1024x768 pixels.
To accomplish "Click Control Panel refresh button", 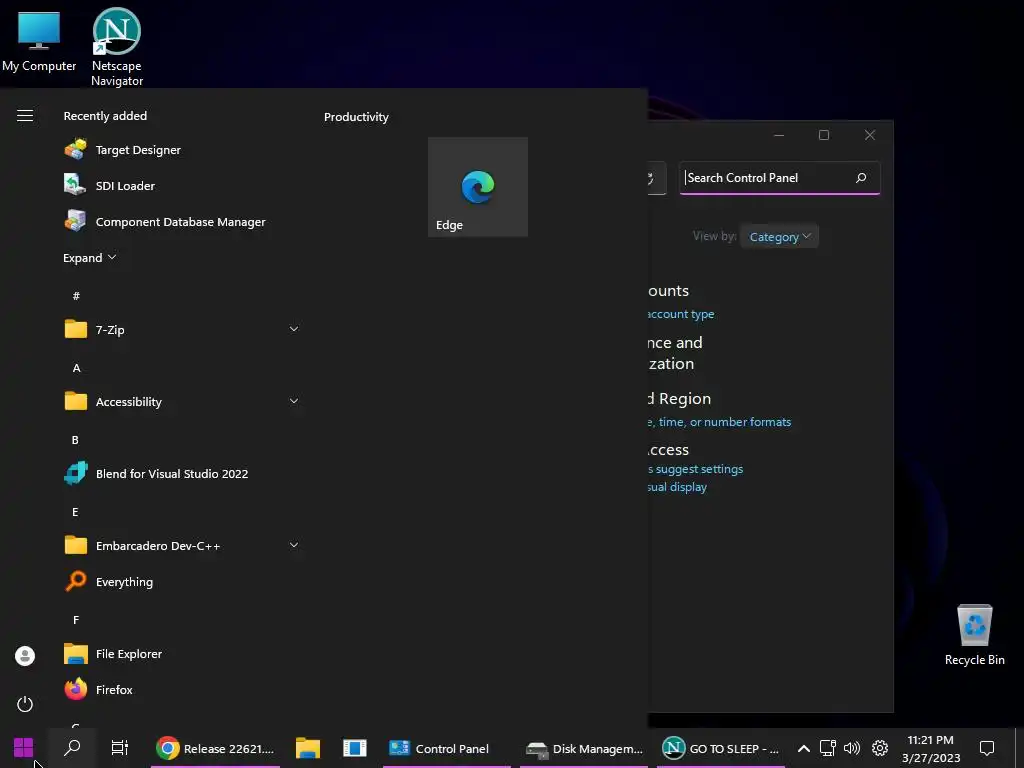I will click(656, 178).
